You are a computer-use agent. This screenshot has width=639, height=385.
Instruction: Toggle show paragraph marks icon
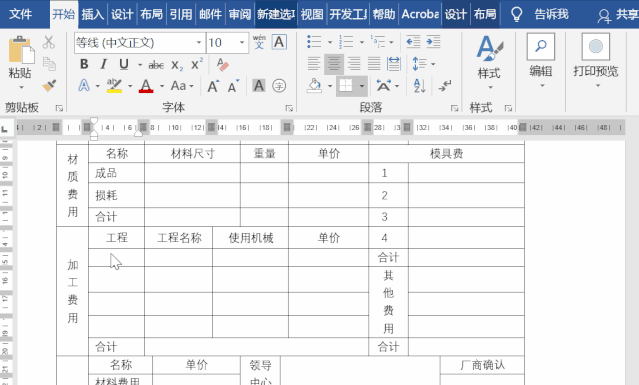[445, 86]
